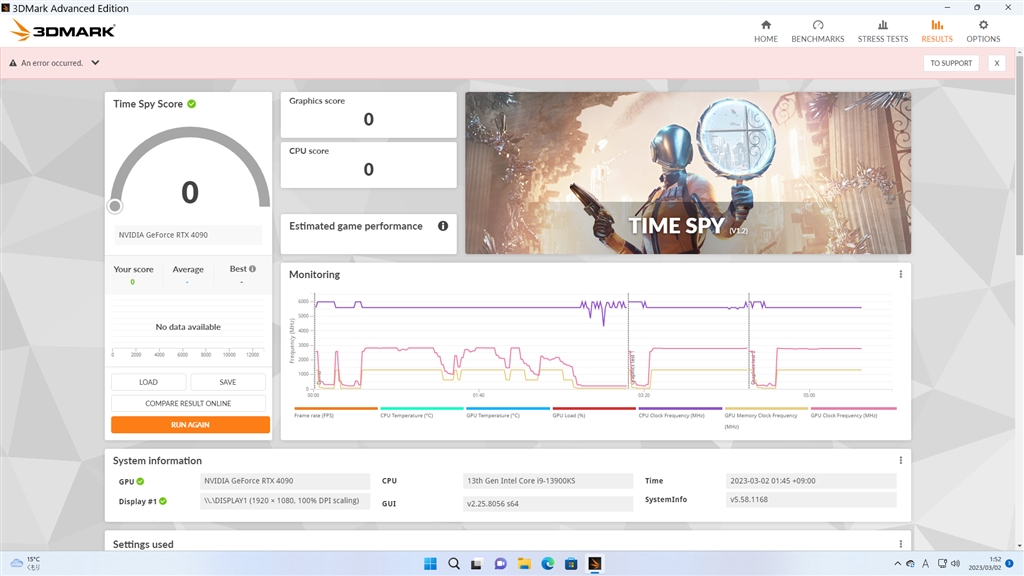Open the clock and date flyout

click(x=985, y=564)
